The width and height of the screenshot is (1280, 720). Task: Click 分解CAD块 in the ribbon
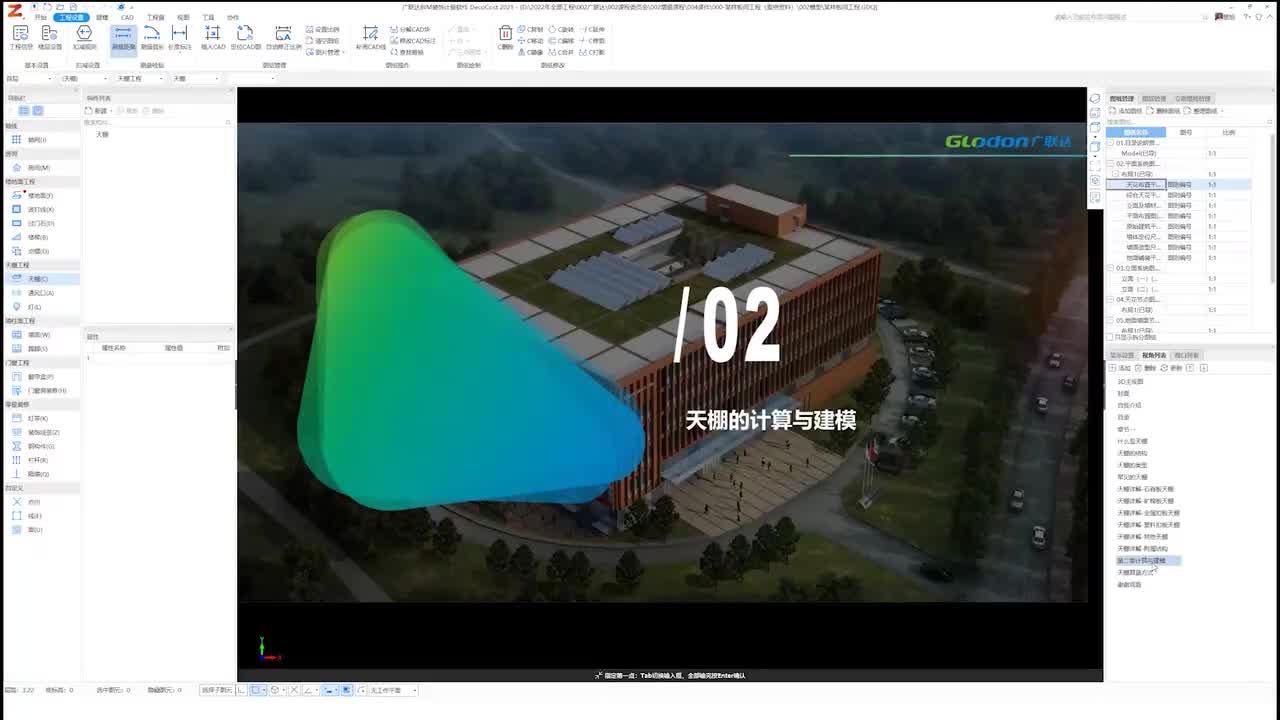(x=411, y=30)
